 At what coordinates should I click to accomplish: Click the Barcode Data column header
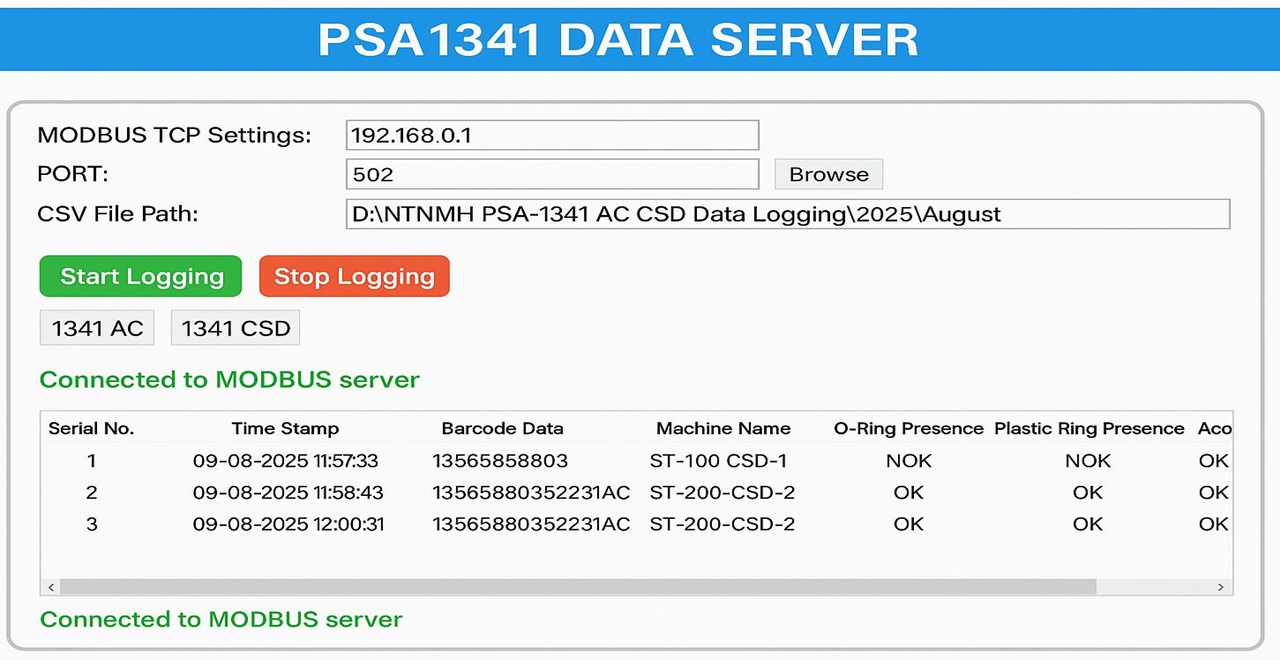pyautogui.click(x=502, y=428)
